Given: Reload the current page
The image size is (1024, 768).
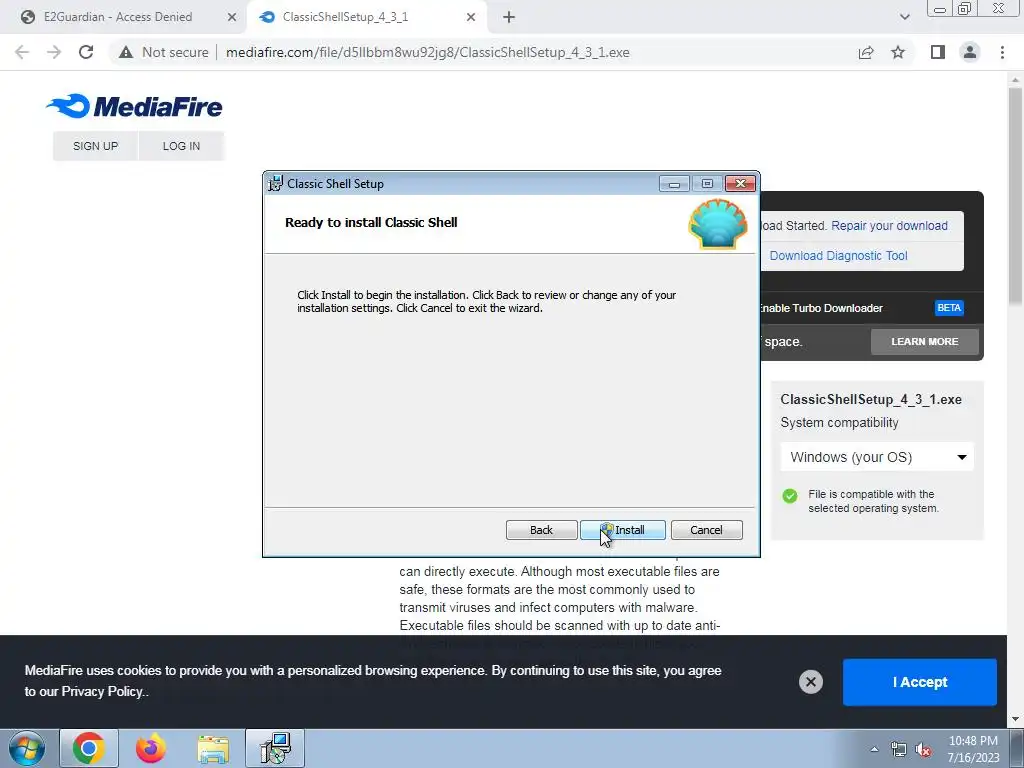Looking at the screenshot, I should pyautogui.click(x=86, y=52).
